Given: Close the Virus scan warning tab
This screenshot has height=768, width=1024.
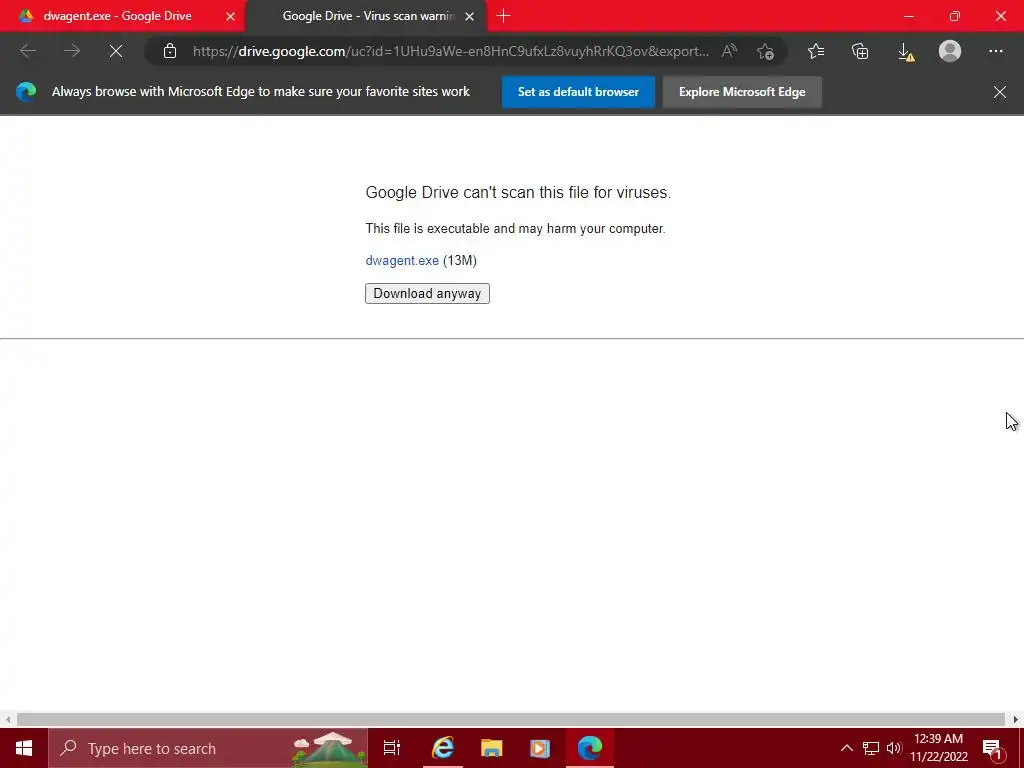Looking at the screenshot, I should pyautogui.click(x=470, y=16).
